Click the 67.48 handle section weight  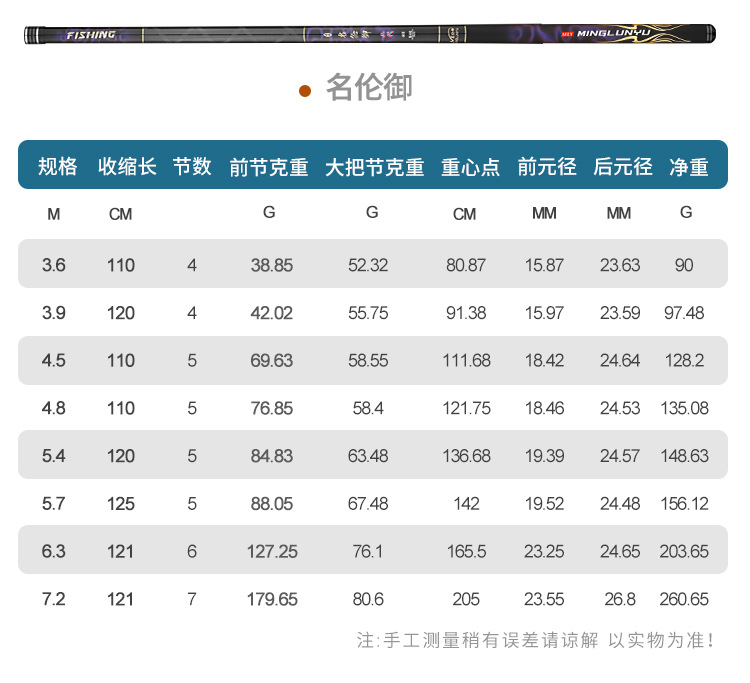pos(368,504)
